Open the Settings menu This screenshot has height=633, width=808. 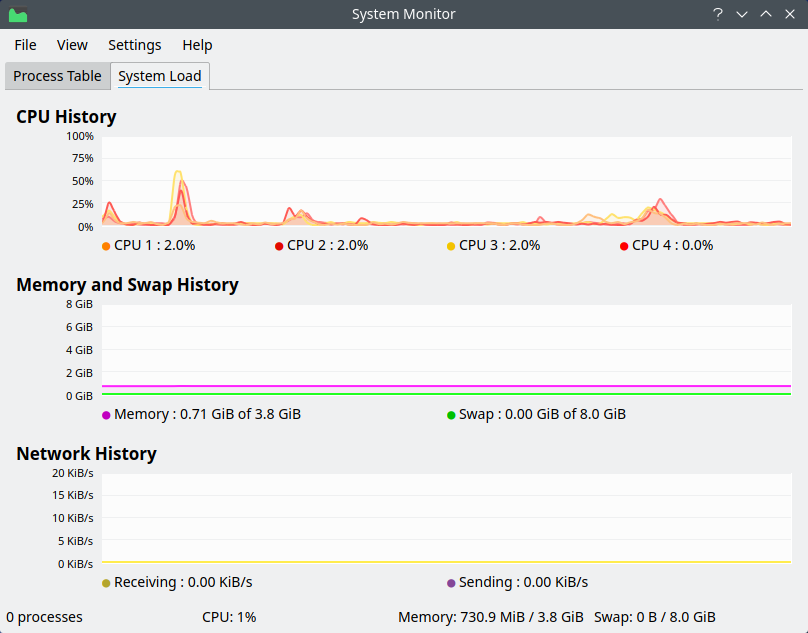pyautogui.click(x=134, y=45)
